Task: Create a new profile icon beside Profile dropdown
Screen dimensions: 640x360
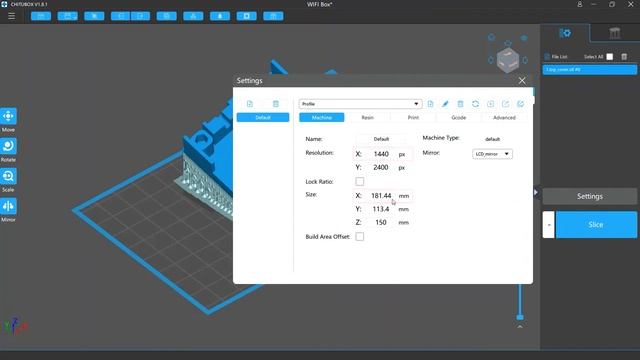Action: [430, 104]
